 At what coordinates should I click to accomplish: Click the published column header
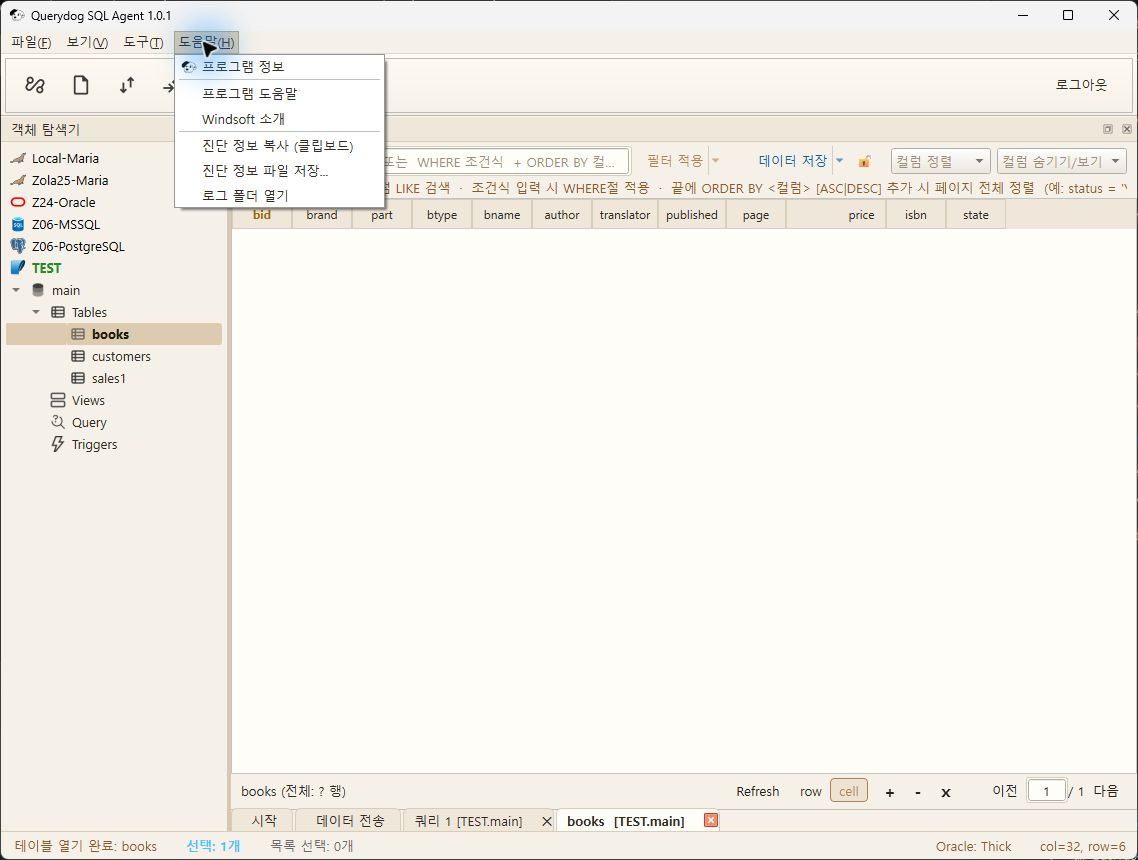coord(692,215)
